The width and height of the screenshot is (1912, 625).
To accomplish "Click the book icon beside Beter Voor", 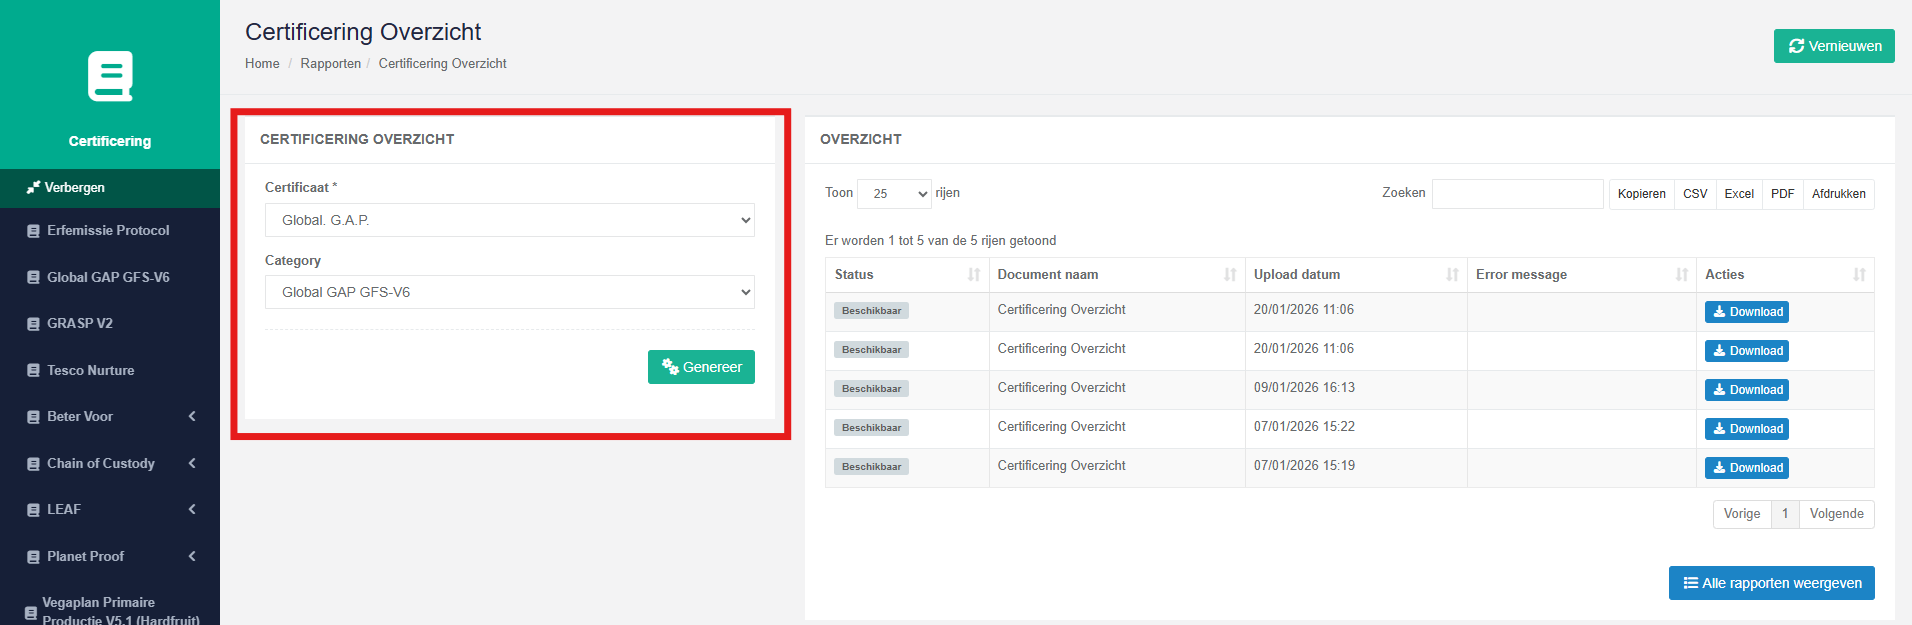I will [33, 417].
